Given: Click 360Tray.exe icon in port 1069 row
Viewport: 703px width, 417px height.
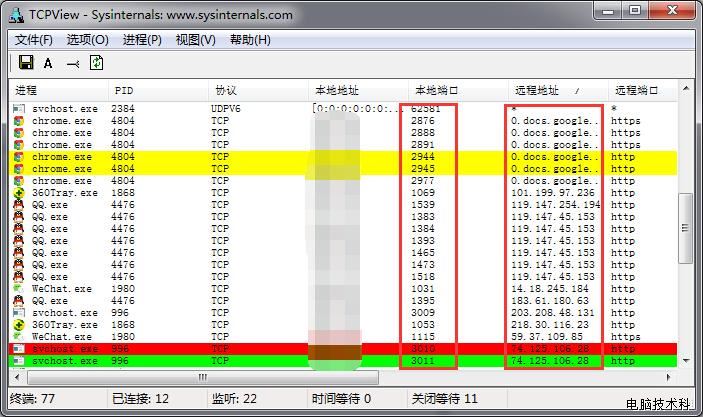Looking at the screenshot, I should coord(18,193).
